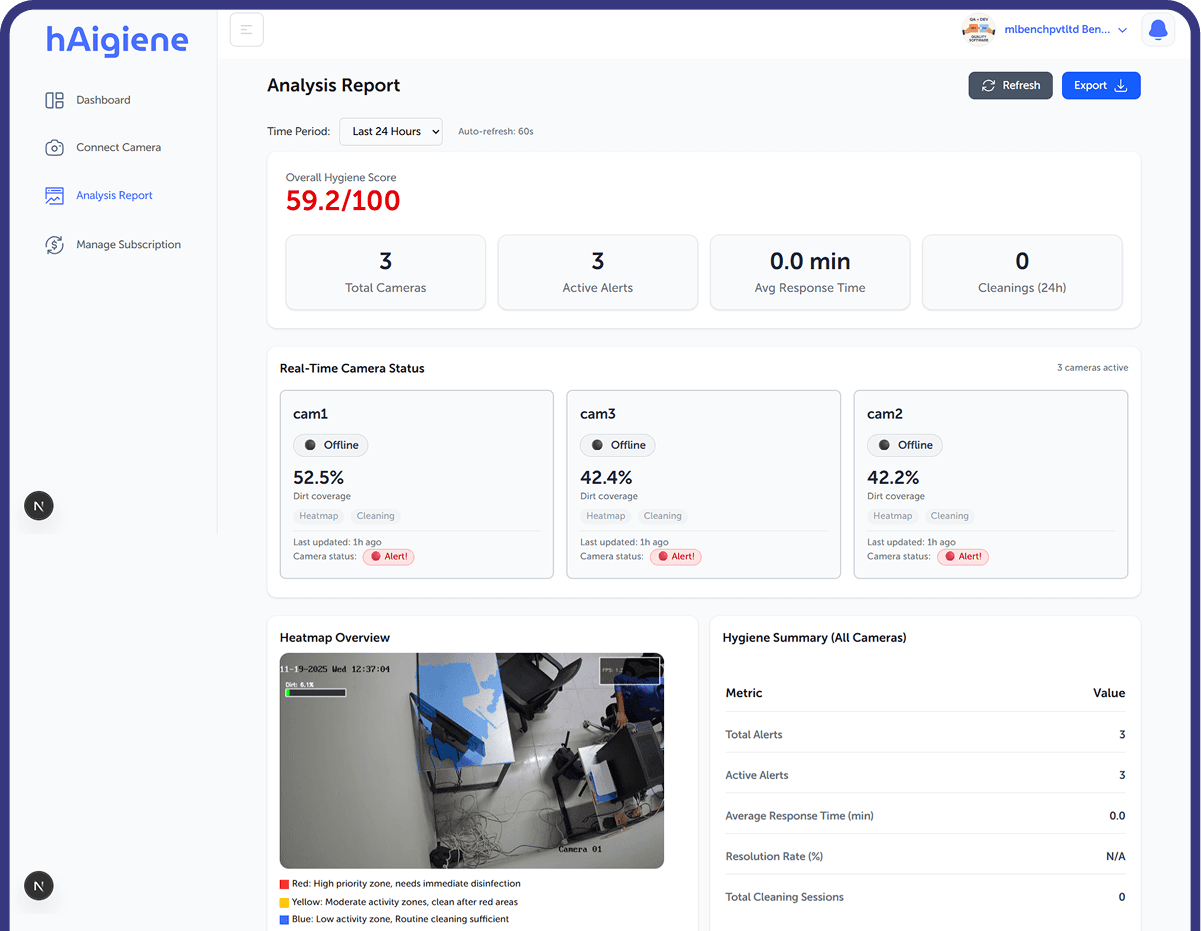This screenshot has height=931, width=1201.
Task: Expand the account menu chevron
Action: pyautogui.click(x=1124, y=29)
